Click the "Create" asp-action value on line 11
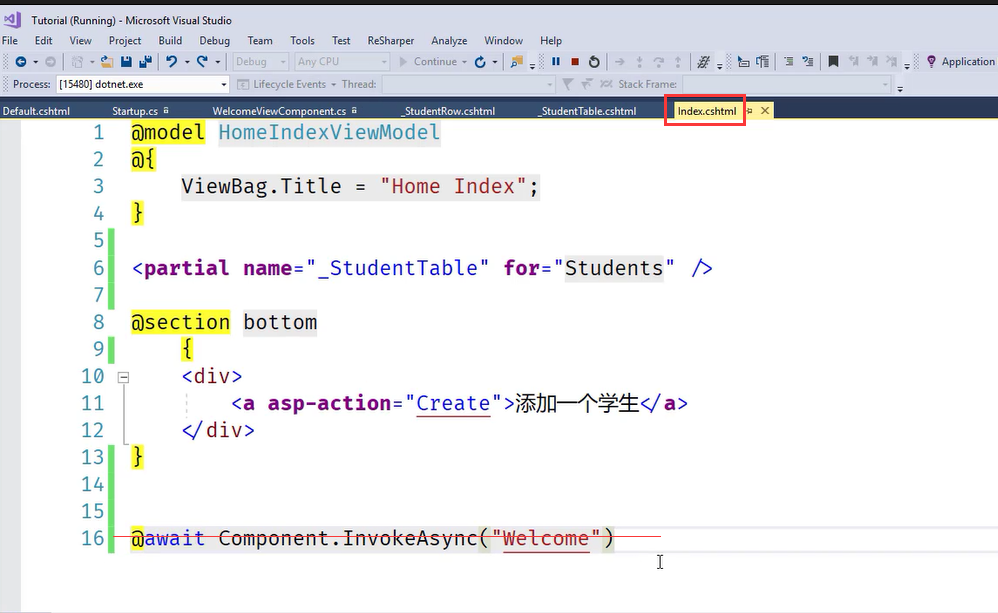The height and width of the screenshot is (613, 998). tap(453, 404)
